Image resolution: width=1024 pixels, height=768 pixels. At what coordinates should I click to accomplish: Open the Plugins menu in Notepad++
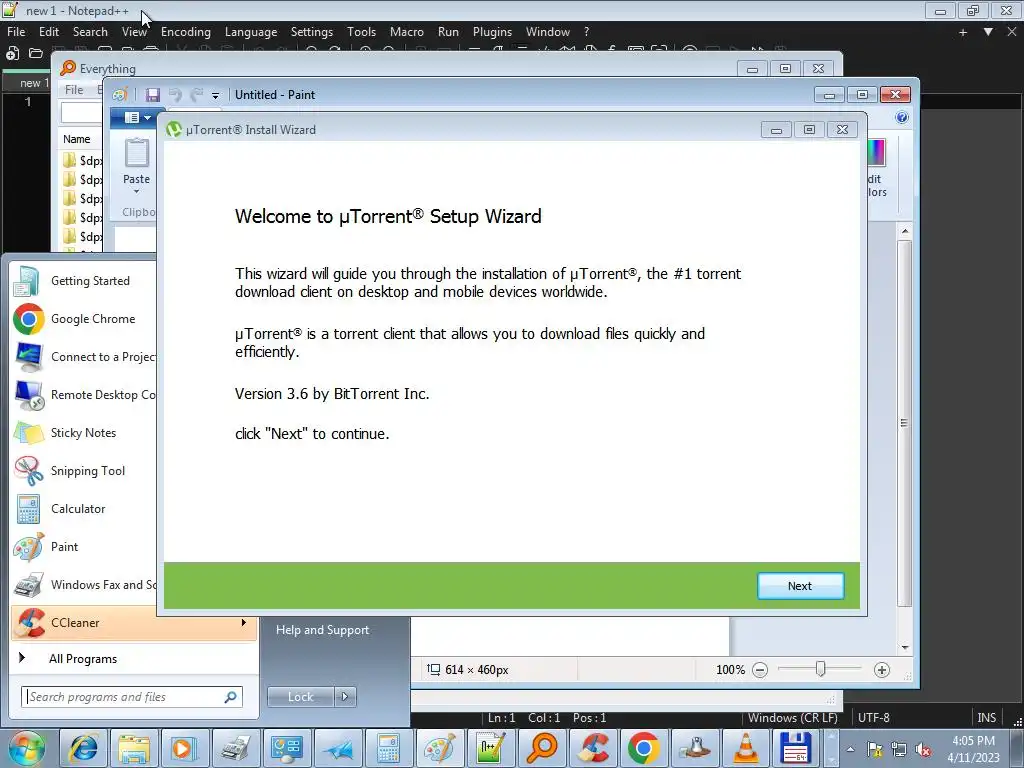coord(492,31)
